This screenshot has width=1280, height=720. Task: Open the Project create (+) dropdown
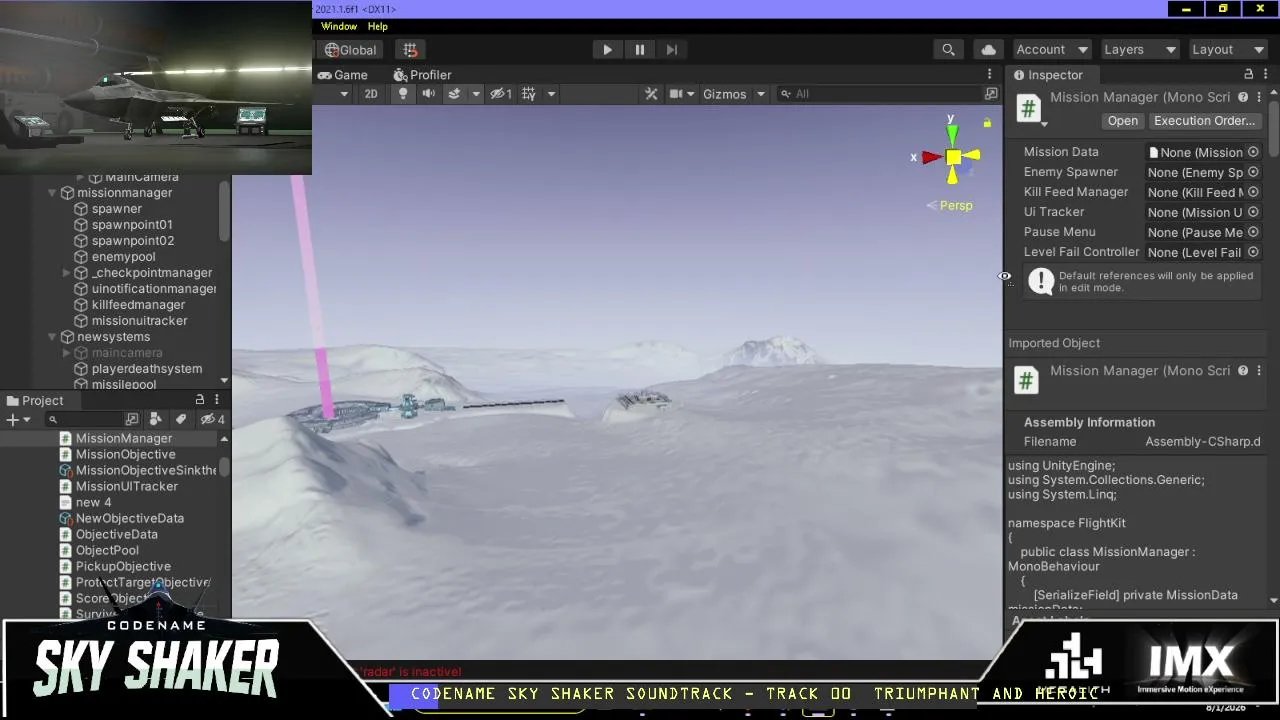point(18,420)
